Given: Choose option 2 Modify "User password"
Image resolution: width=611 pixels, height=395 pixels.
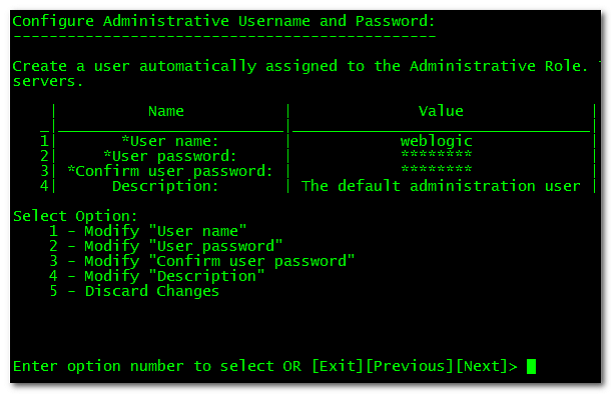Looking at the screenshot, I should 166,246.
